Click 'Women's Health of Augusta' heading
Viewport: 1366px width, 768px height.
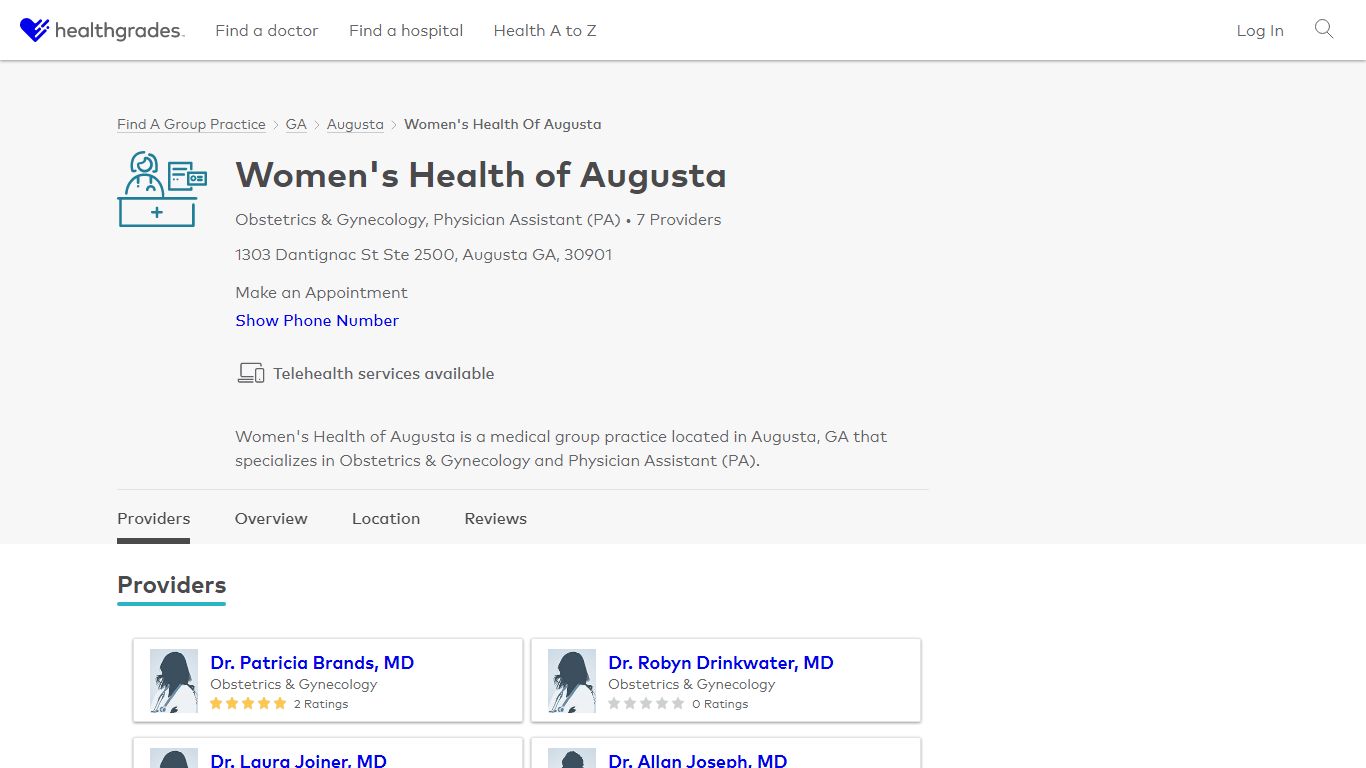(x=481, y=175)
